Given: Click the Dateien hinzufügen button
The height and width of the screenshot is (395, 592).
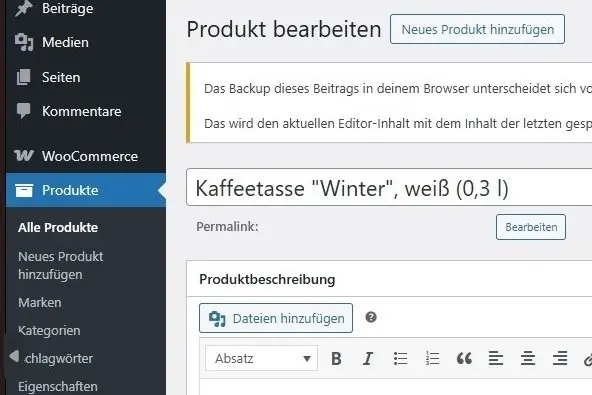Looking at the screenshot, I should [x=276, y=318].
